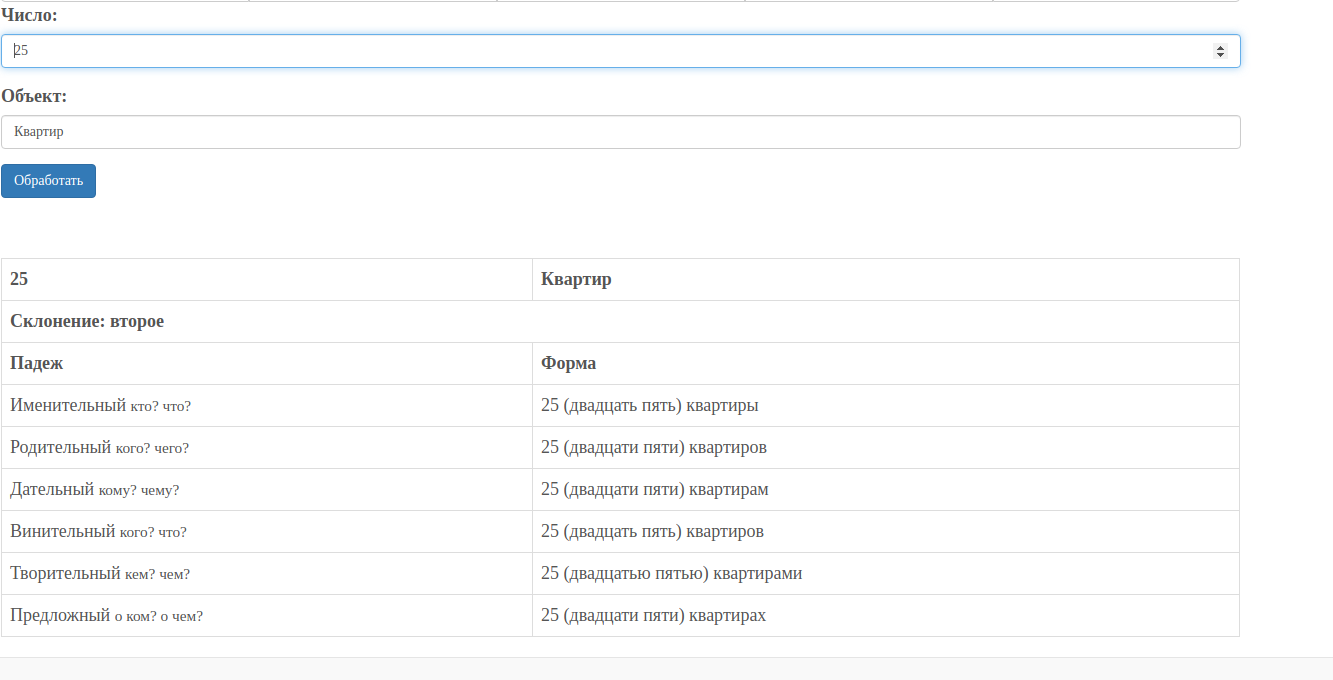The image size is (1333, 680).
Task: Increment the number using the spinner up arrow
Action: 1222,45
